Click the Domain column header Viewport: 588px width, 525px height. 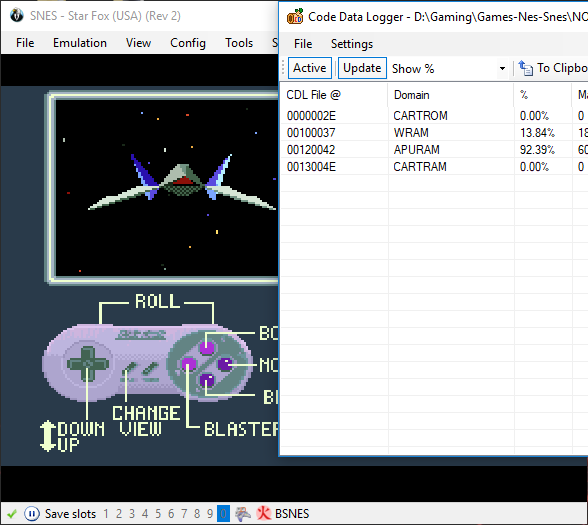[x=451, y=95]
